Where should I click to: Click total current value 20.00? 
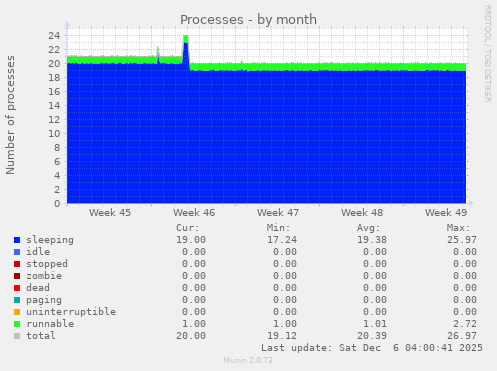pyautogui.click(x=191, y=336)
